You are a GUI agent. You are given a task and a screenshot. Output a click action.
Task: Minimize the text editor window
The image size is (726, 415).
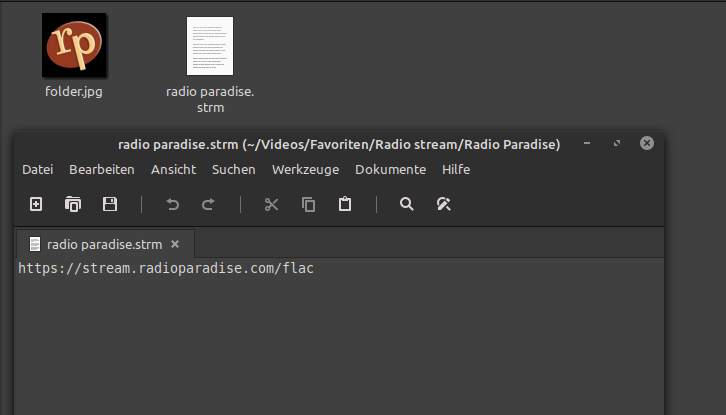click(x=587, y=143)
